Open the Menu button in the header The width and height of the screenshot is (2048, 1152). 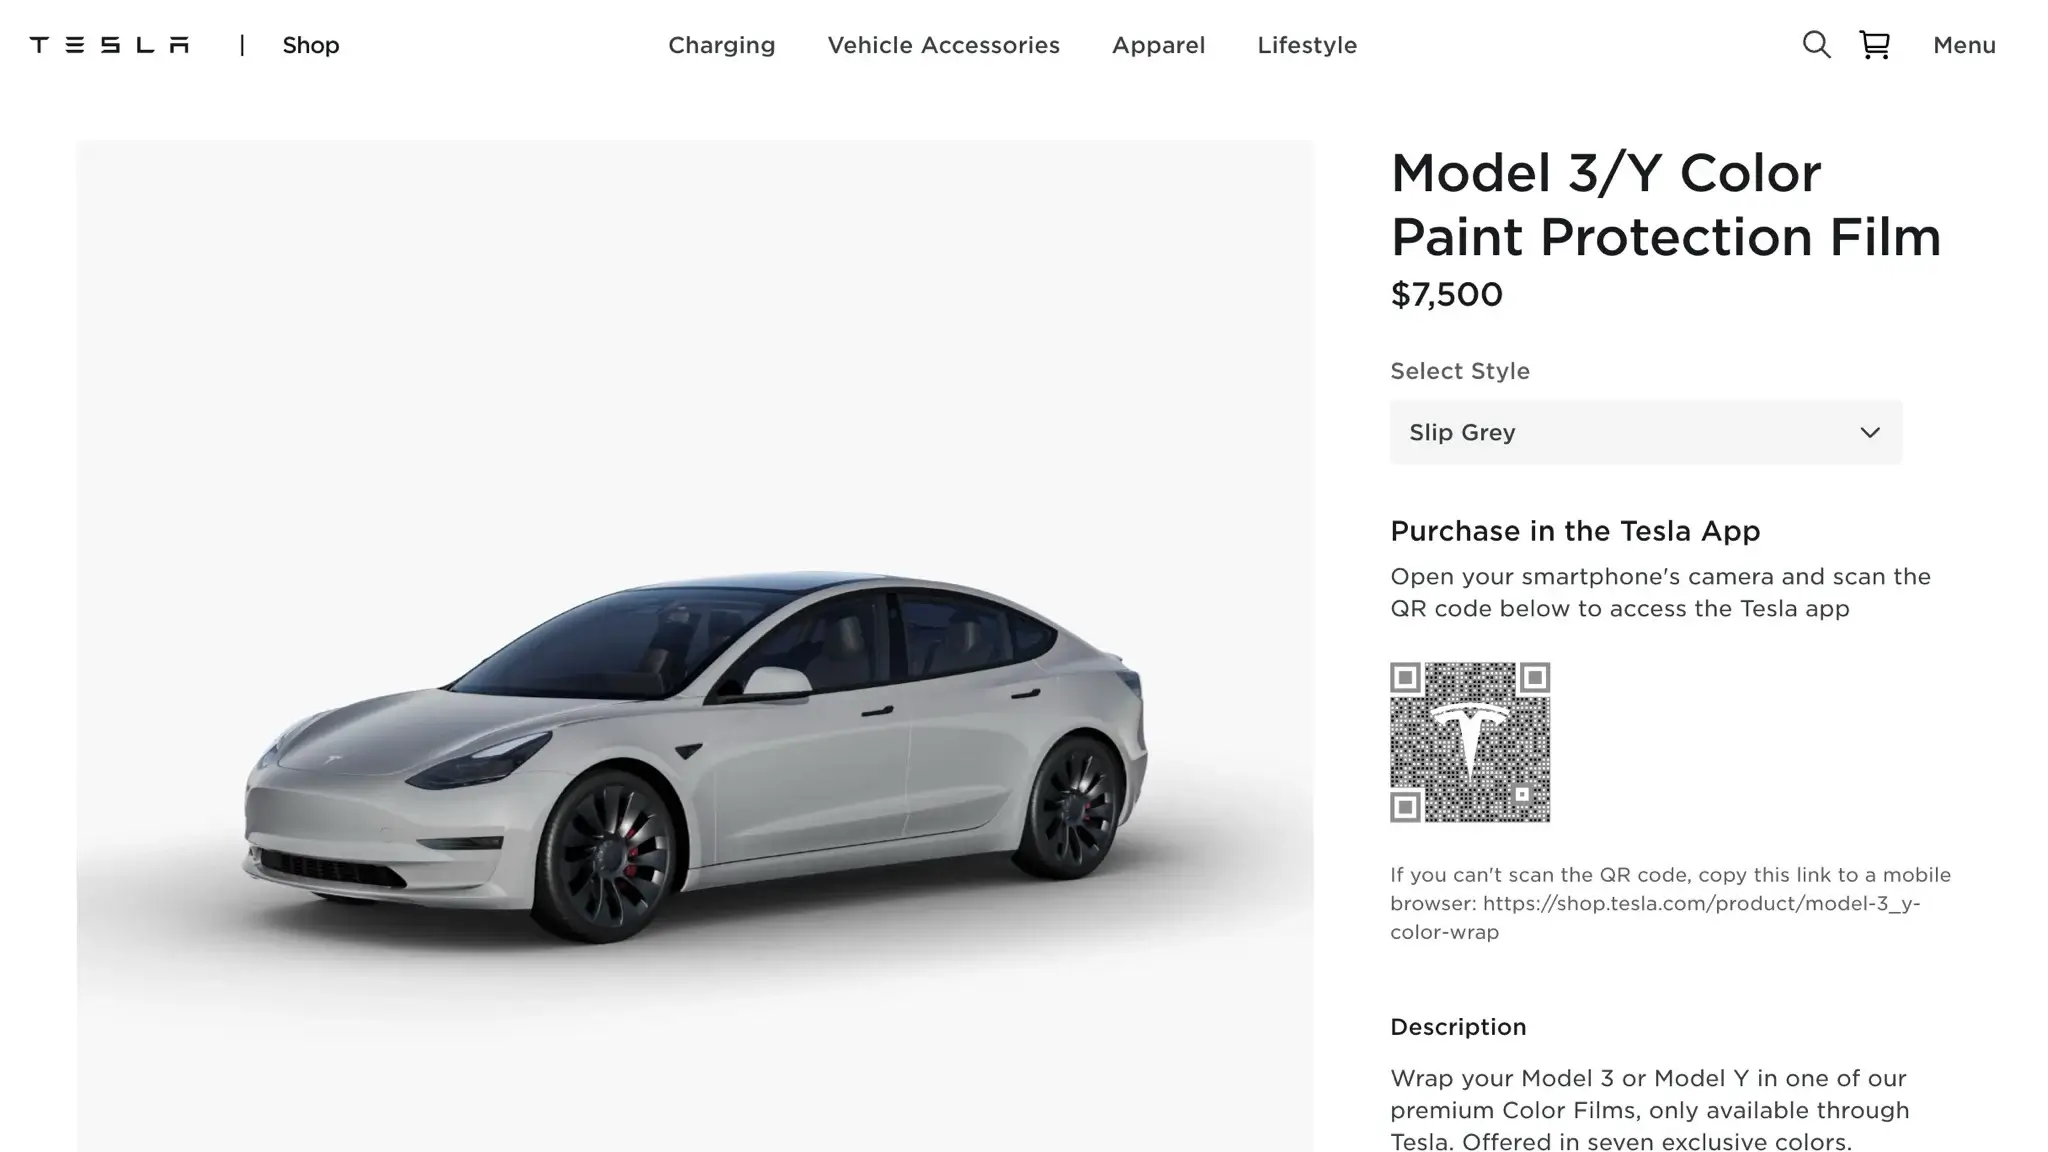pyautogui.click(x=1964, y=45)
